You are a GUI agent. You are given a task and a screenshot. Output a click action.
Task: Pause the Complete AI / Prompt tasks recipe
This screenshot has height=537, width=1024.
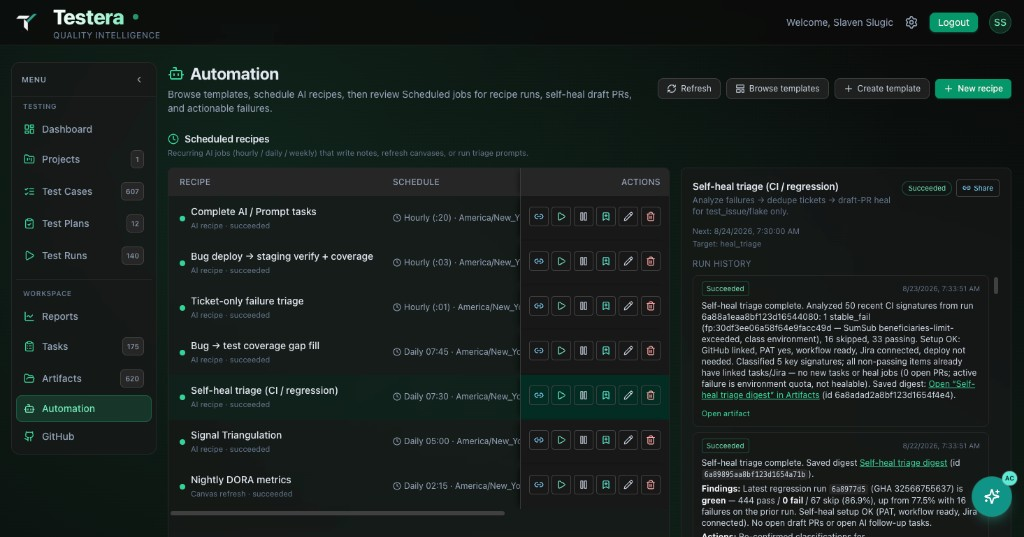[x=583, y=217]
